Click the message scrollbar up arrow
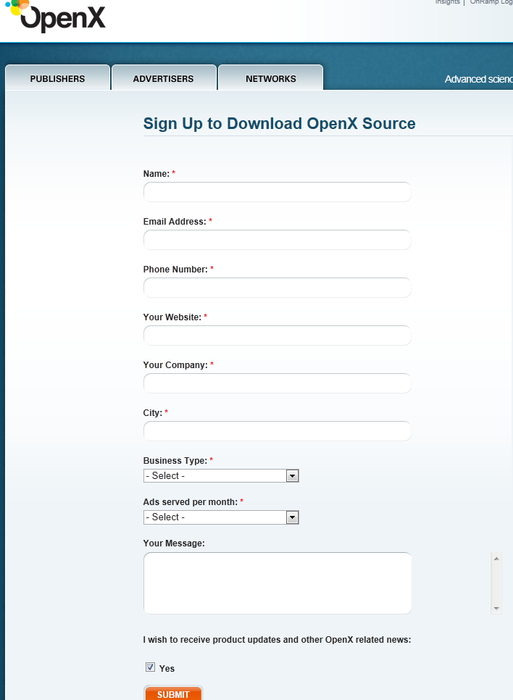The image size is (513, 700). pyautogui.click(x=496, y=558)
